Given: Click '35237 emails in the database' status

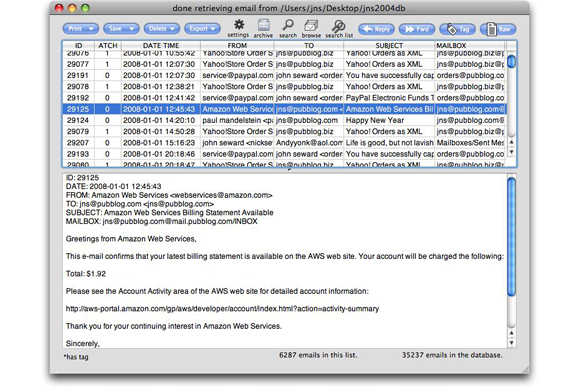Looking at the screenshot, I should pos(452,355).
